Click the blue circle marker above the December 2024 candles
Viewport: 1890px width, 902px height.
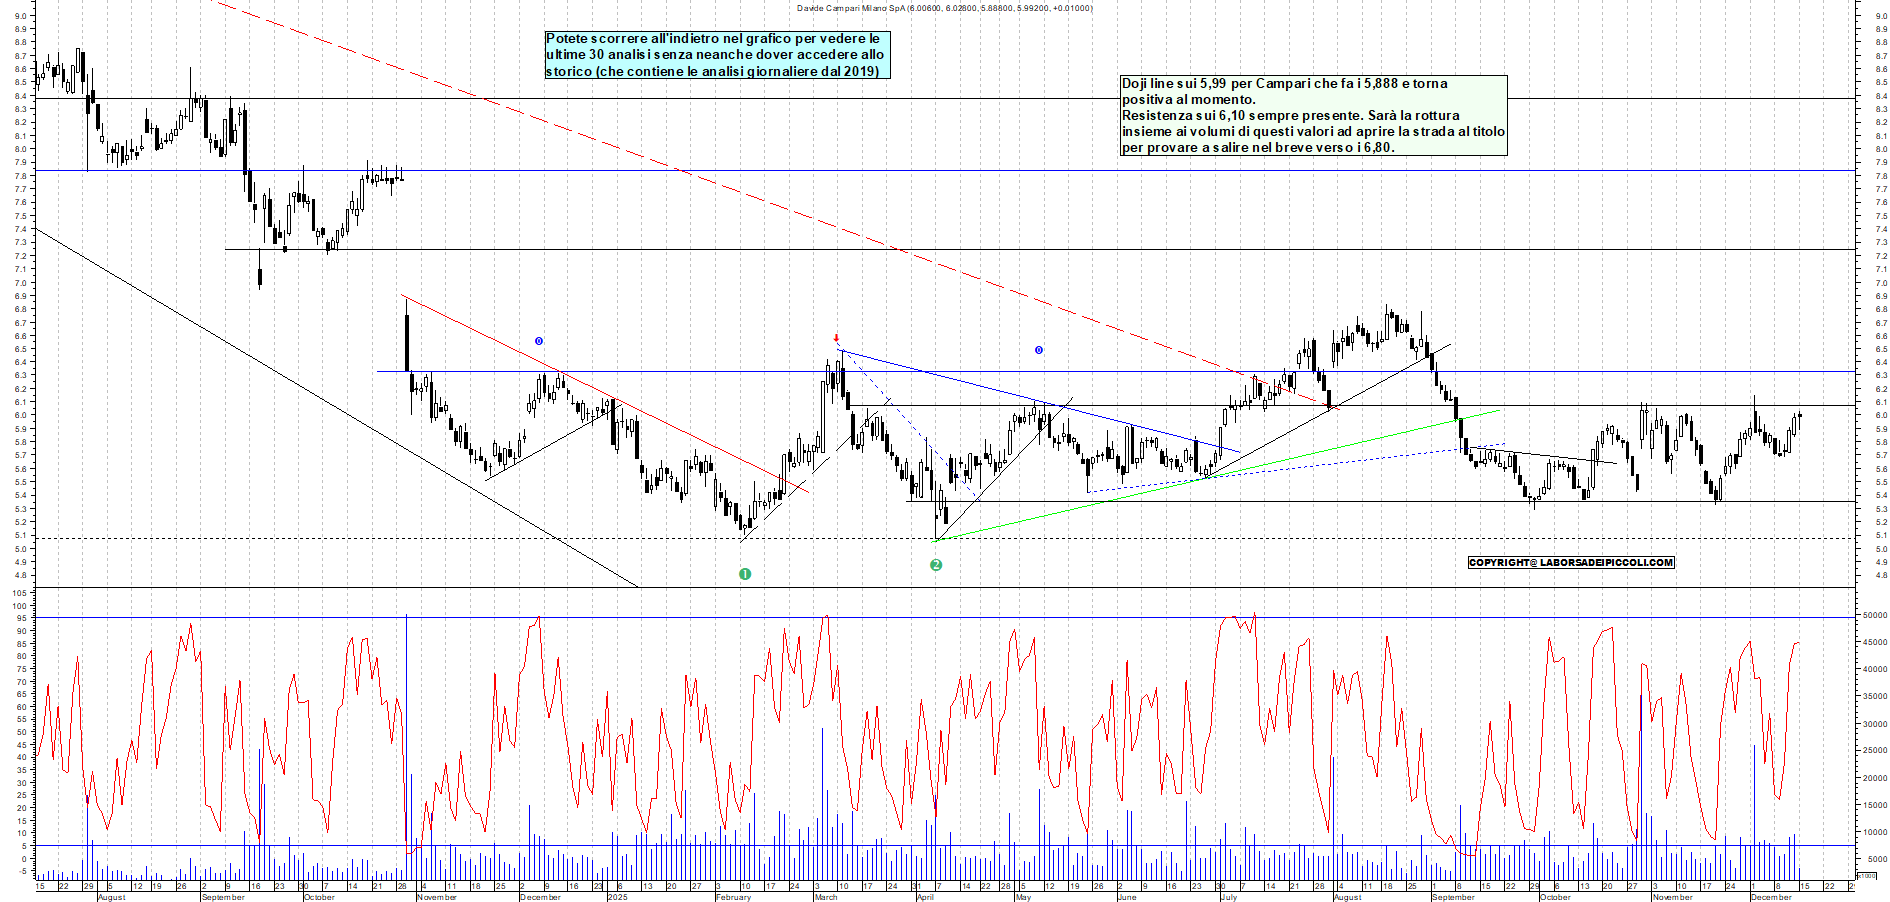coord(539,341)
